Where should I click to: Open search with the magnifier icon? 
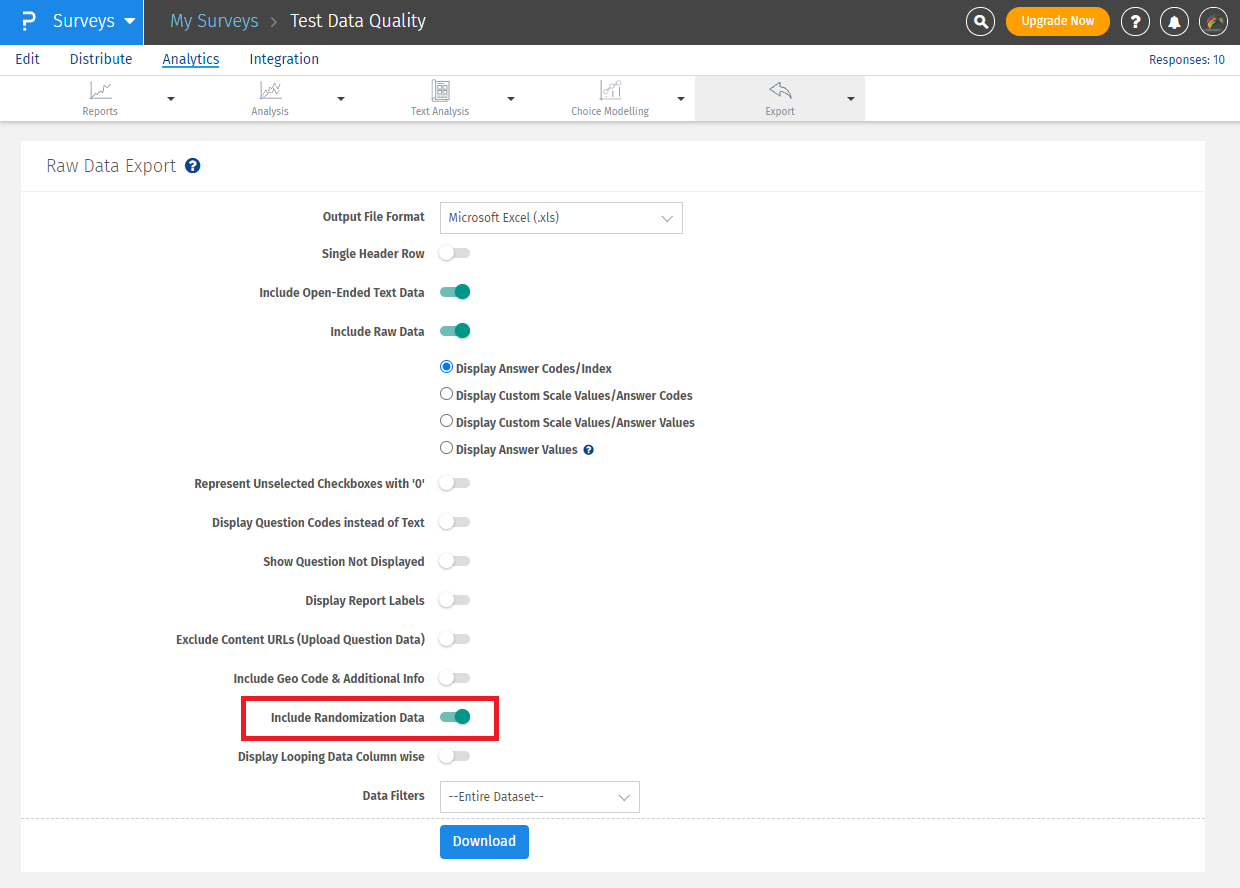coord(981,21)
